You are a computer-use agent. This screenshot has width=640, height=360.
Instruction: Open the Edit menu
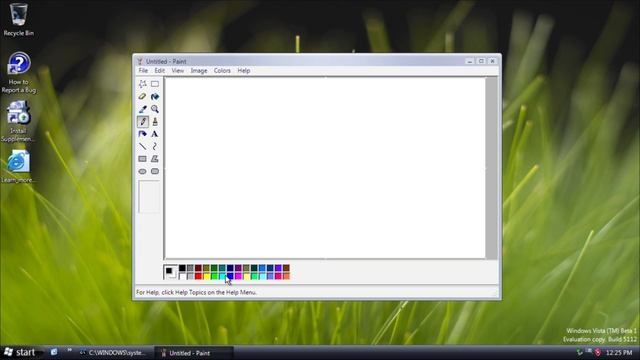pos(160,71)
